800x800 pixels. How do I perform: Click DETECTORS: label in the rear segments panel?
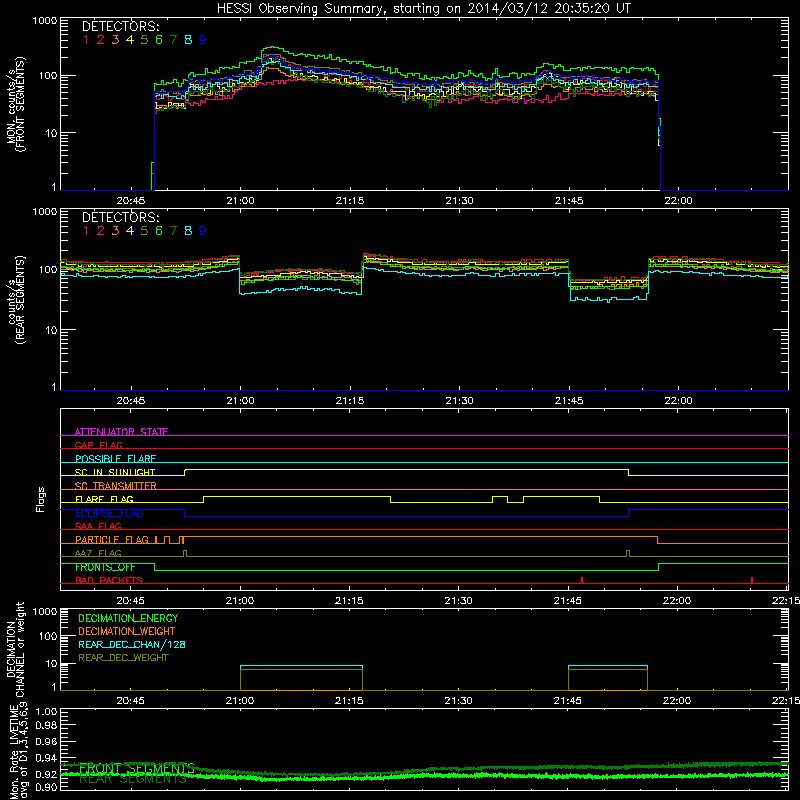(120, 218)
